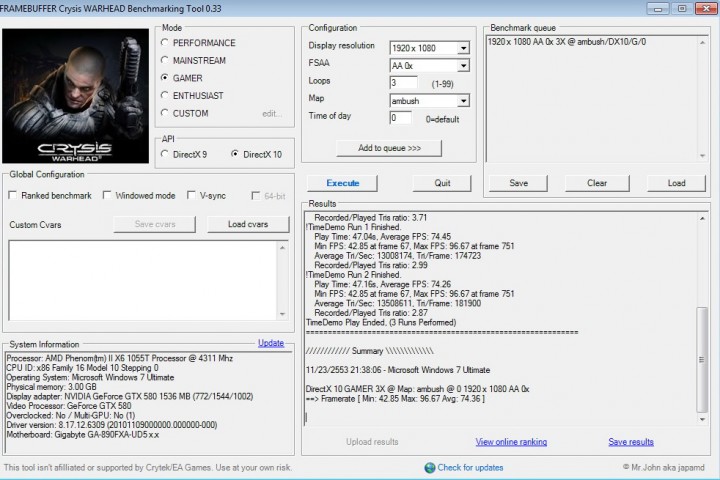The image size is (720, 480).
Task: Save the benchmark queue
Action: click(518, 183)
